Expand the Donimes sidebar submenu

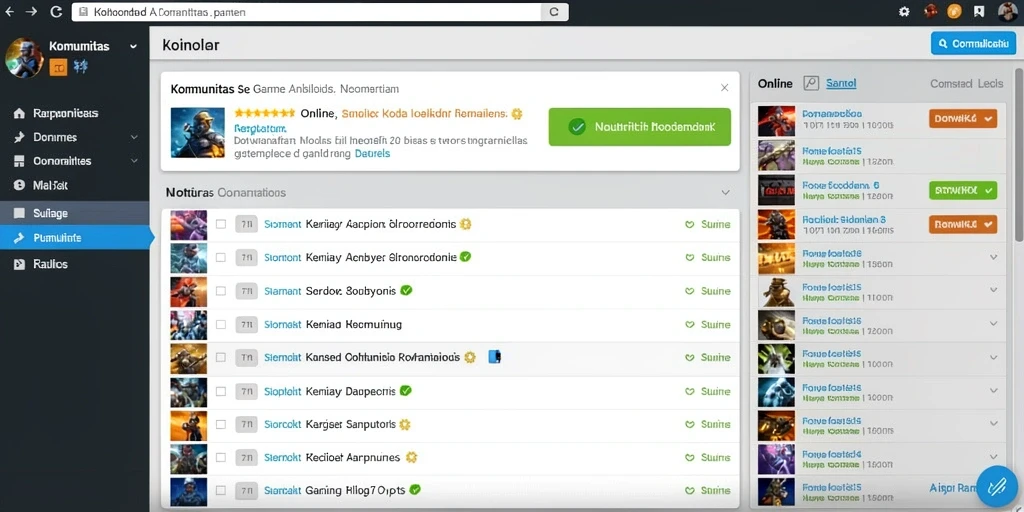(x=134, y=137)
